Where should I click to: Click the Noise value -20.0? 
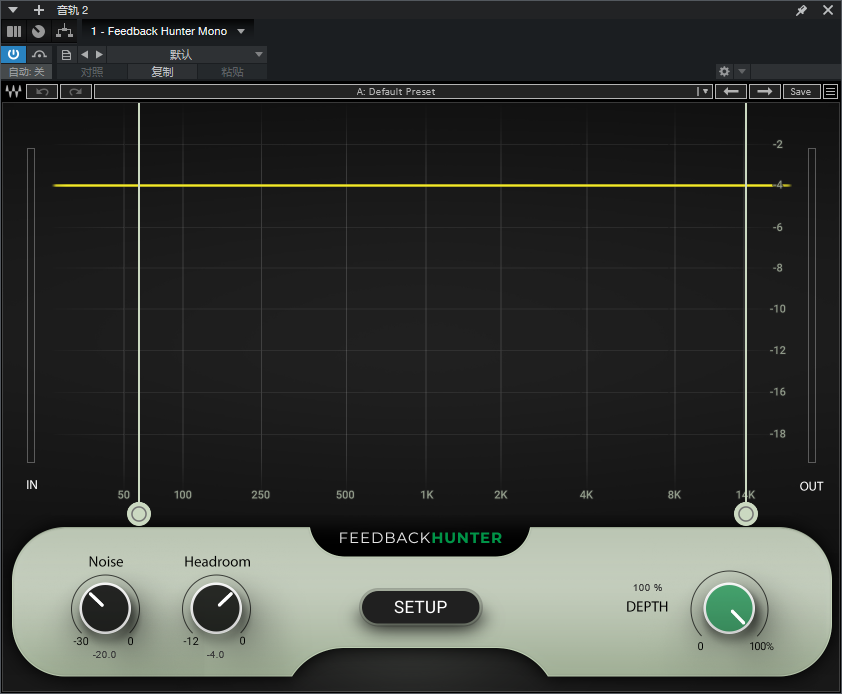(x=104, y=654)
